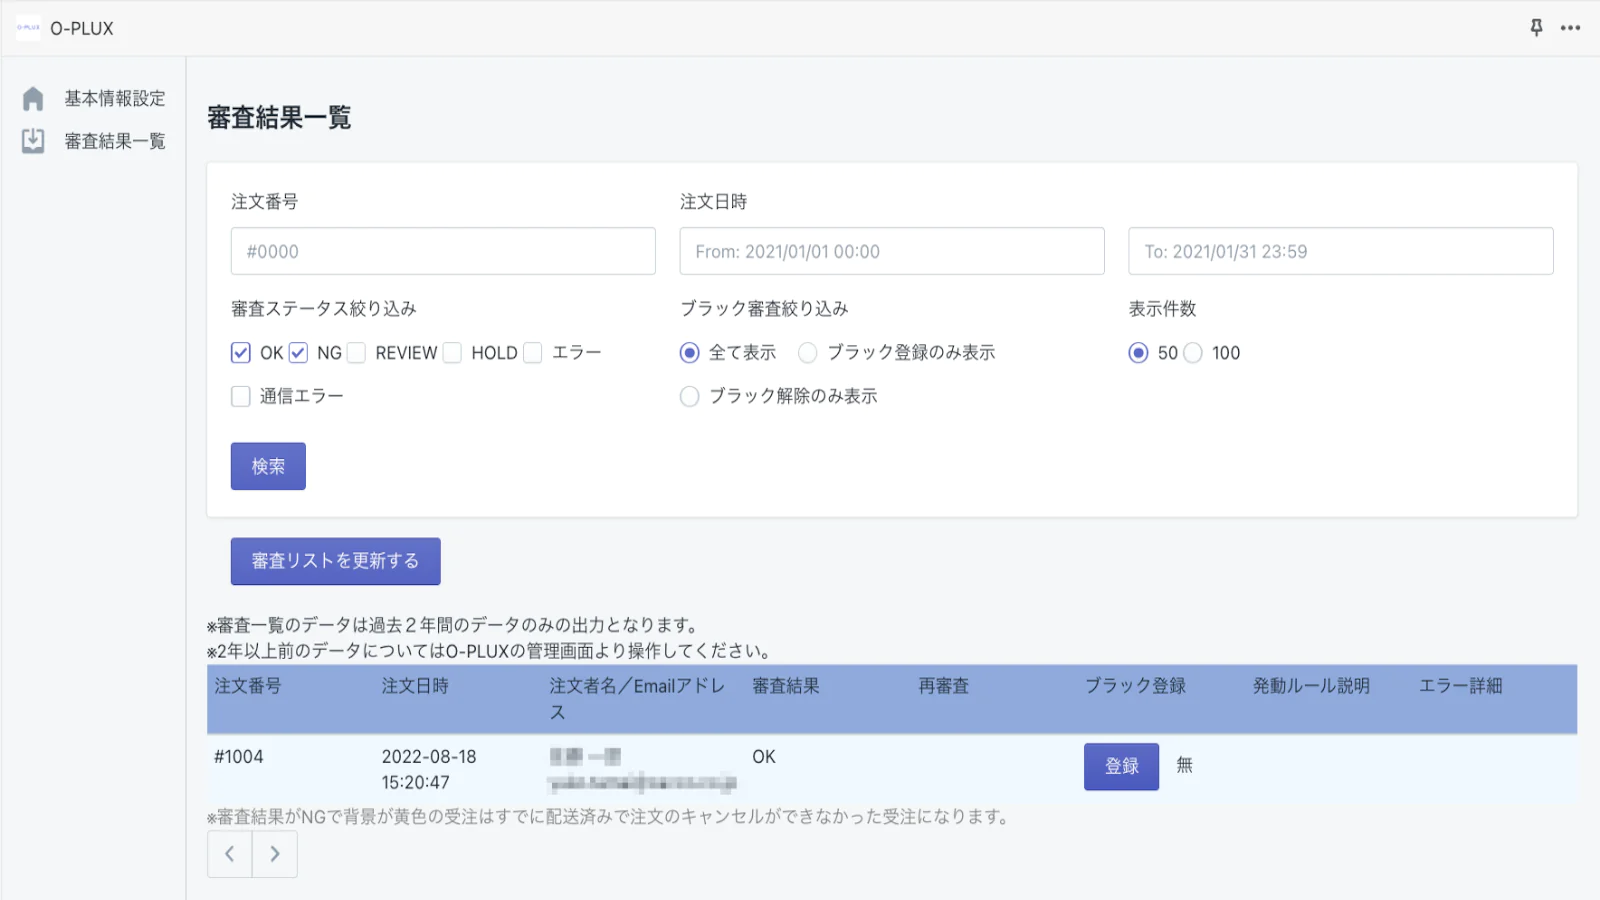Click the download icon for 審査結果一覧
Viewport: 1600px width, 900px height.
[33, 141]
